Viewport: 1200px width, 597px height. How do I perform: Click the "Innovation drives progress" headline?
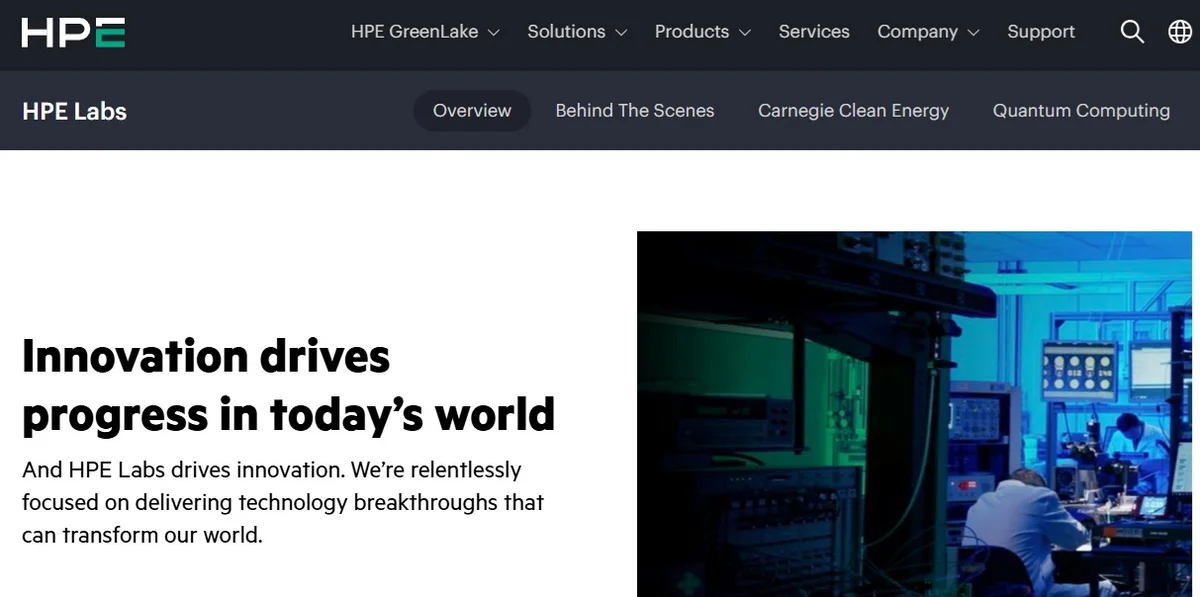(x=288, y=385)
